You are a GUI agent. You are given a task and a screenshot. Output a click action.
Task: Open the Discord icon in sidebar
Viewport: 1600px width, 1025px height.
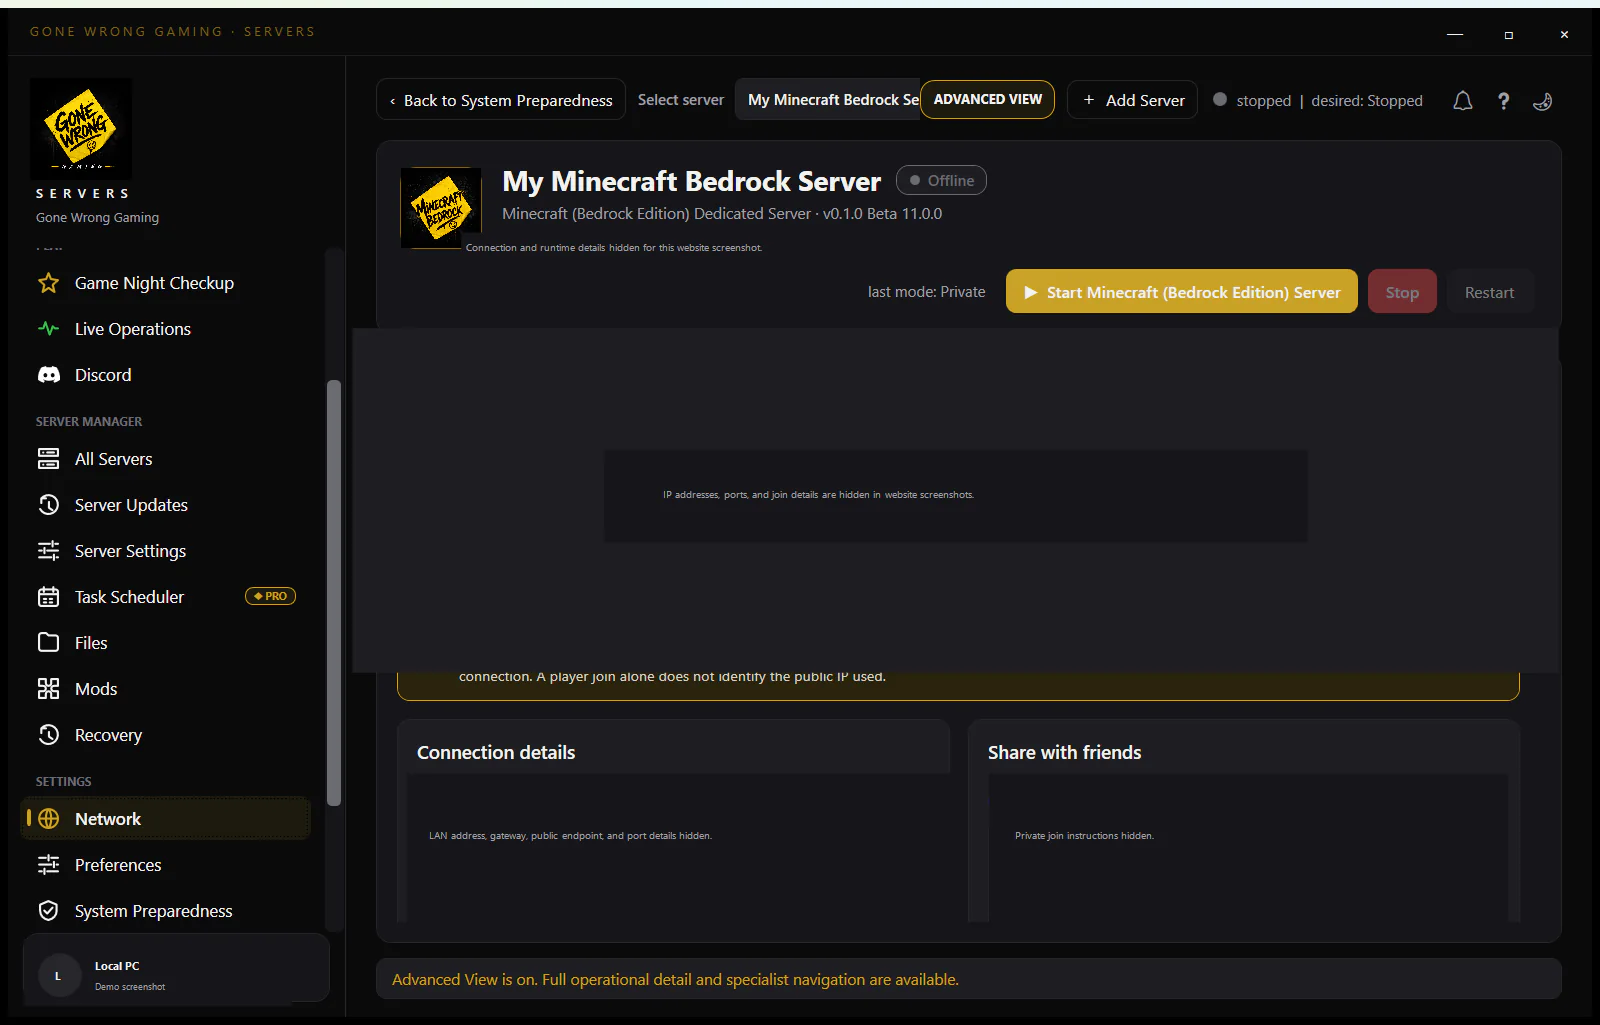click(48, 375)
